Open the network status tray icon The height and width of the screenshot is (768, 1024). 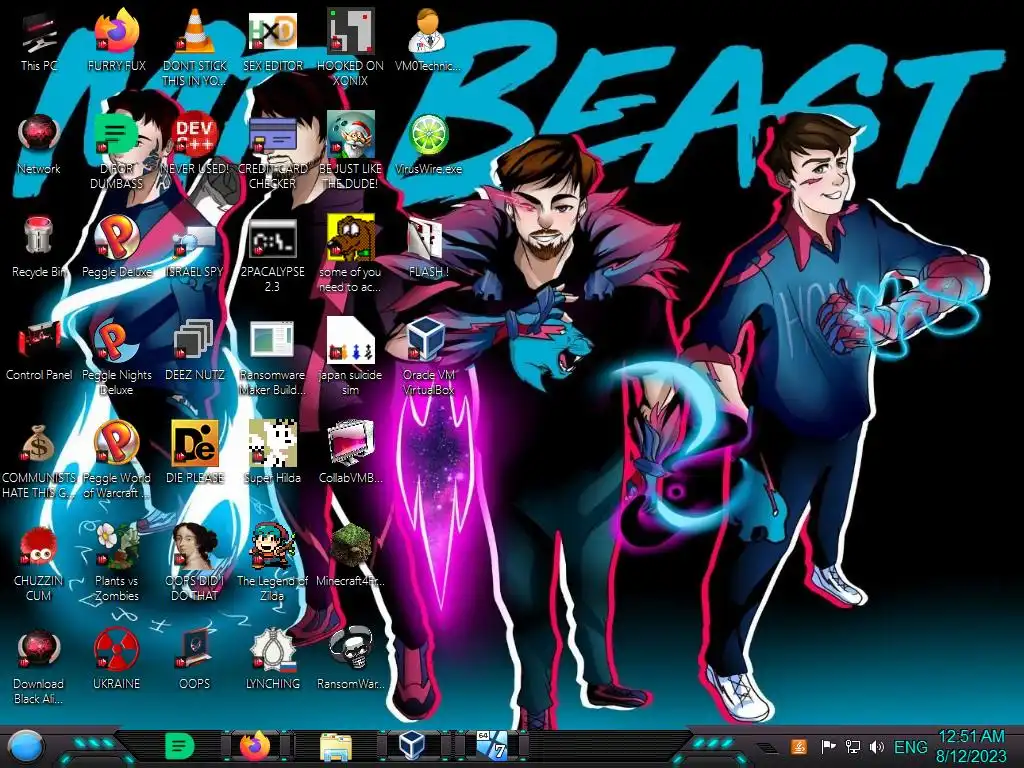click(852, 746)
